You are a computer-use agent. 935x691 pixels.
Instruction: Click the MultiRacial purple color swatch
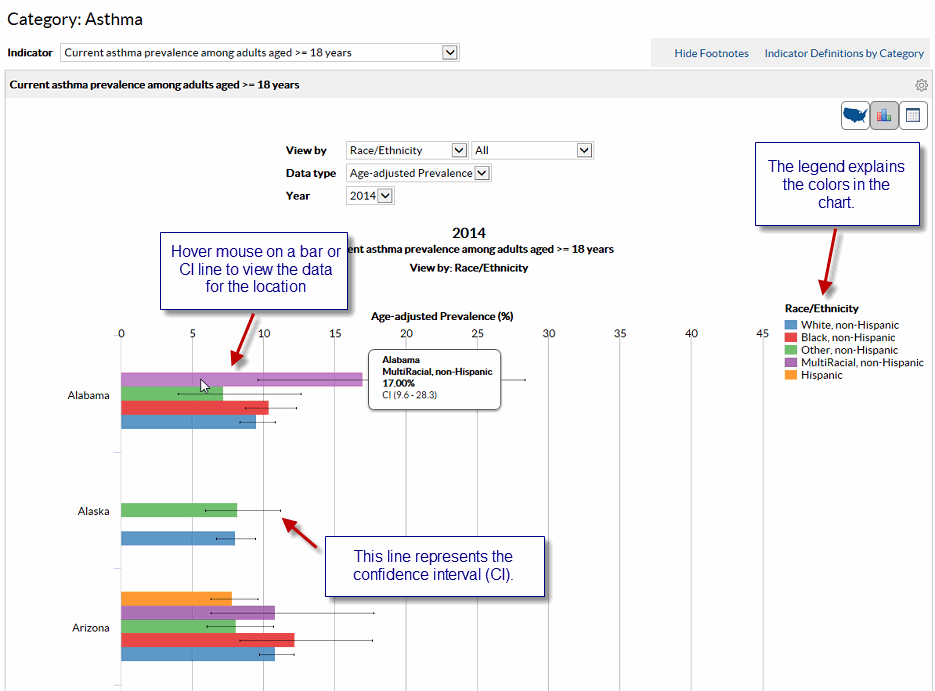791,362
